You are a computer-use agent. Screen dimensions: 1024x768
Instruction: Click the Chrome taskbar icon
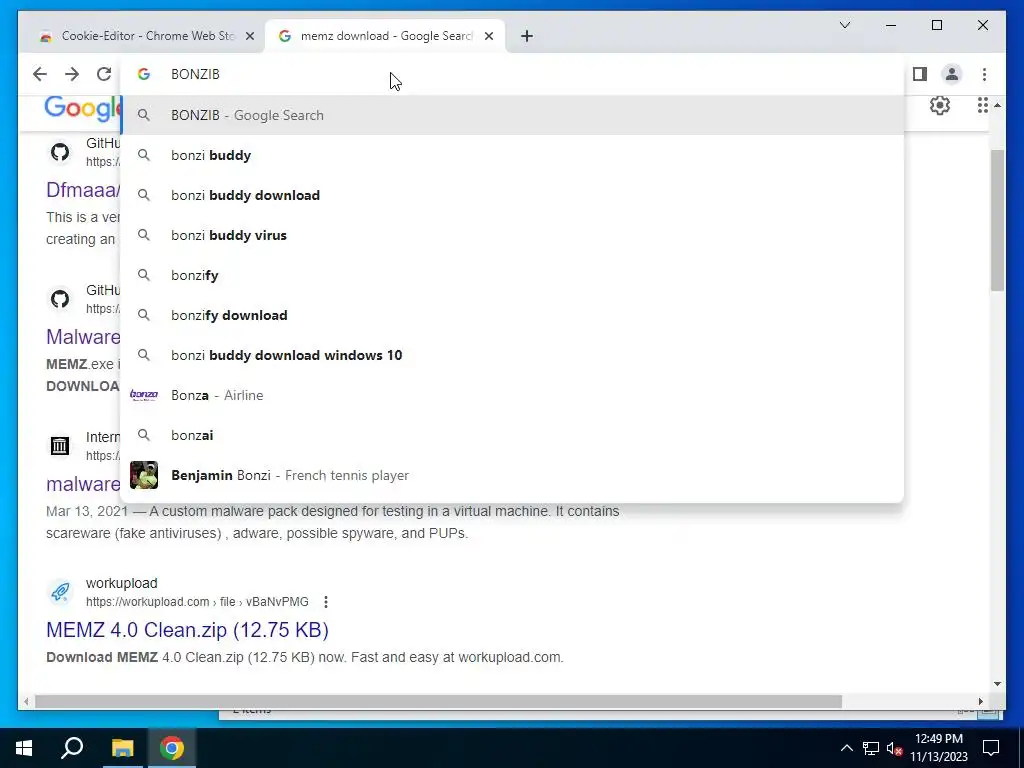172,748
